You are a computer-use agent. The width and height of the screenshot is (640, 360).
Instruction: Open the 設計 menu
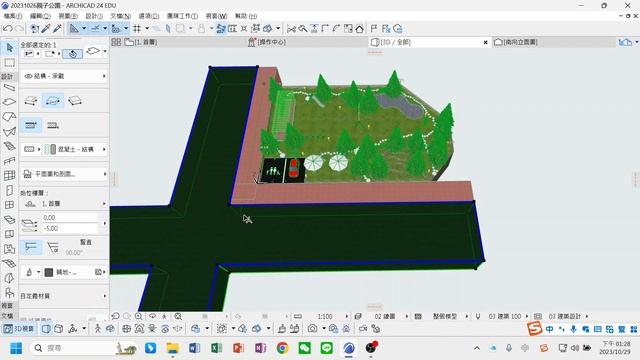tap(94, 16)
